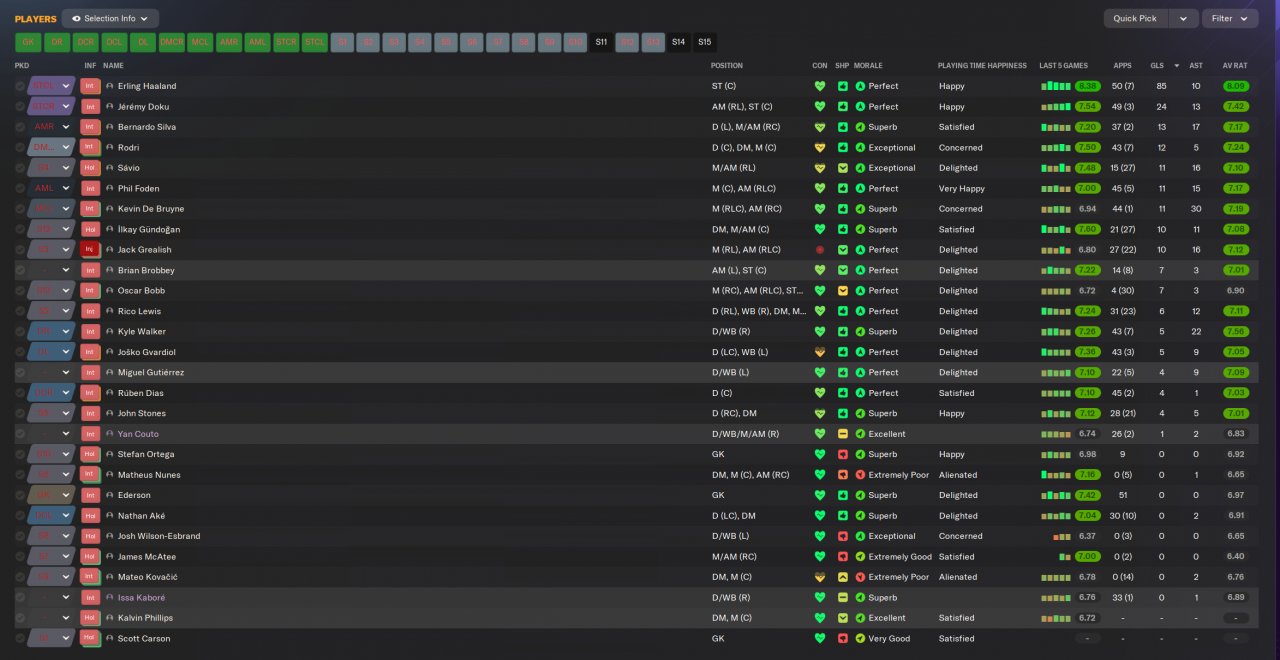
Task: Click the morale icon for Kevin De Bruyne
Action: [860, 209]
